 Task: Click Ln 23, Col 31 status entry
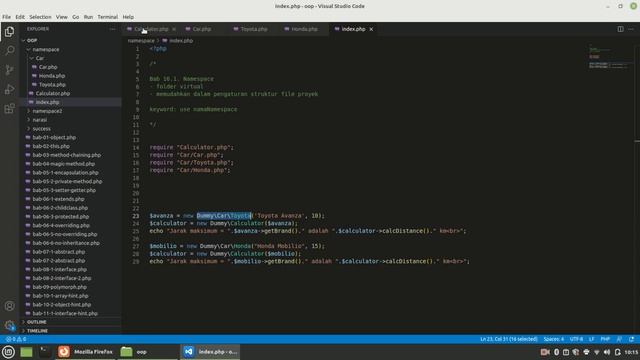pos(509,339)
